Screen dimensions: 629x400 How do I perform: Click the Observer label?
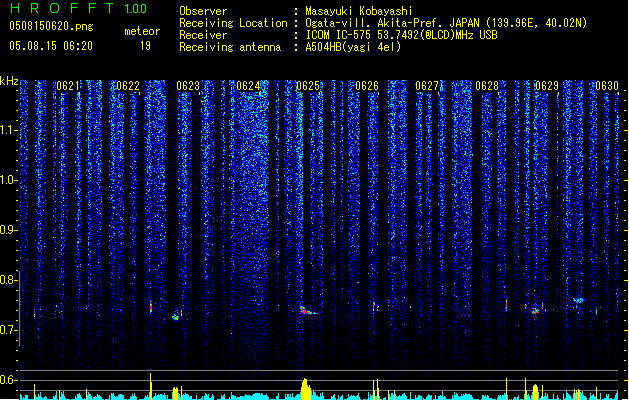coord(203,11)
